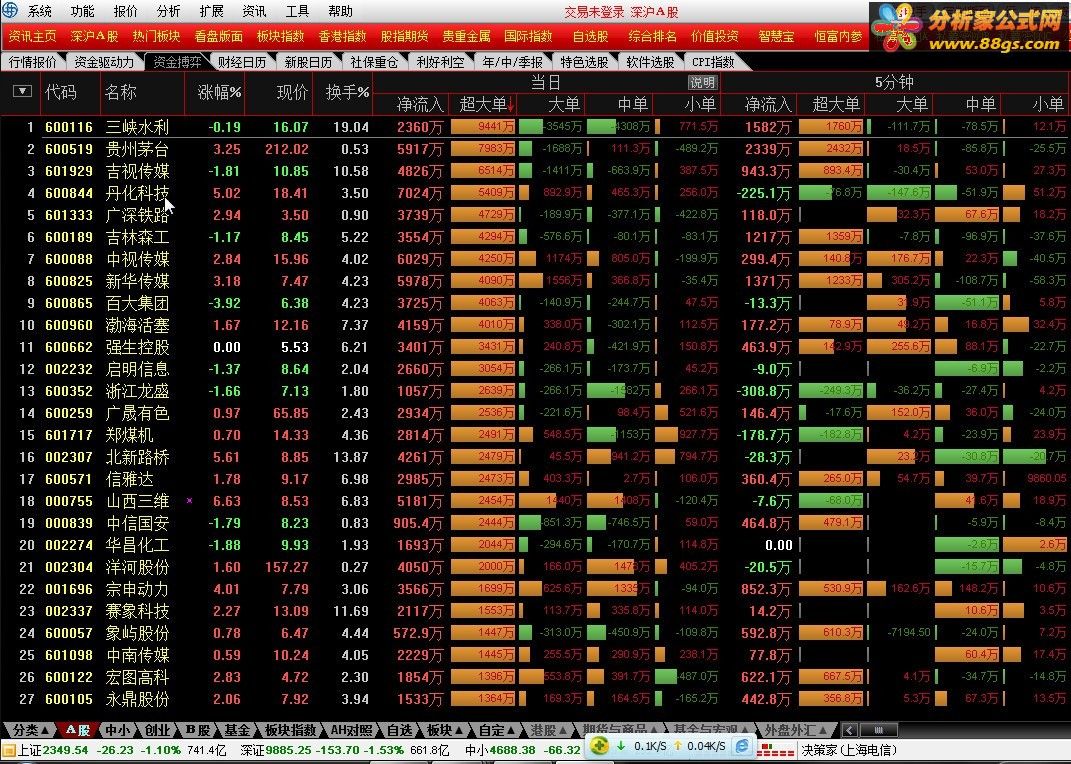Click 自选股 in the red toolbar
This screenshot has height=764, width=1071.
point(591,36)
